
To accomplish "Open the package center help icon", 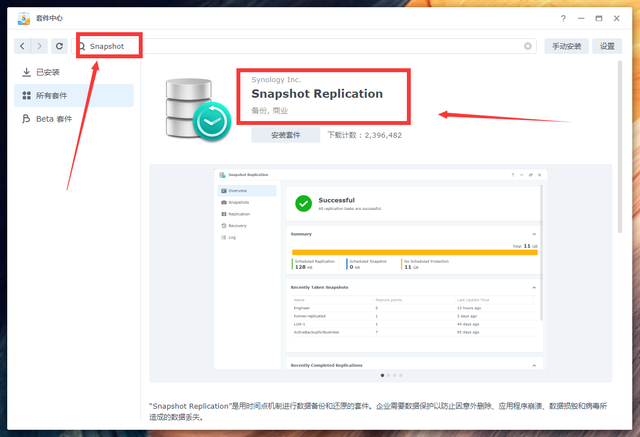I will 563,18.
